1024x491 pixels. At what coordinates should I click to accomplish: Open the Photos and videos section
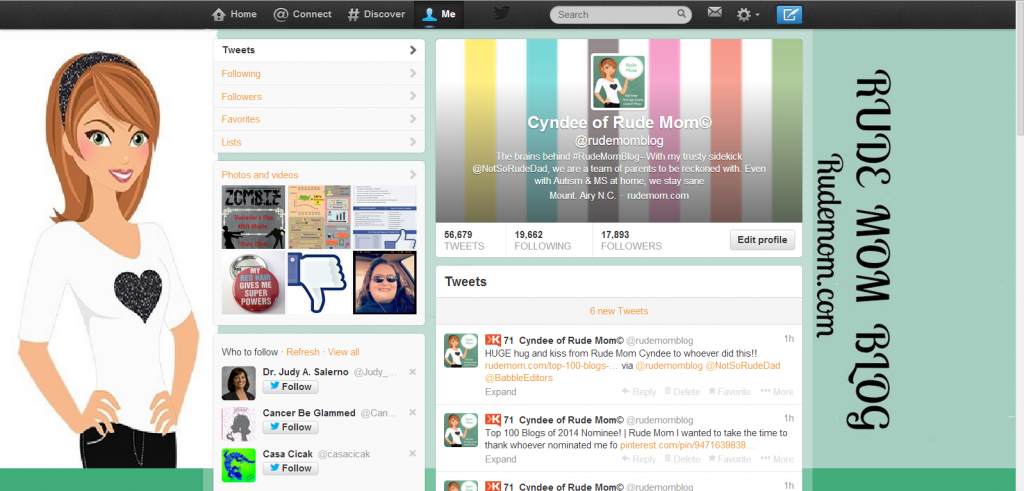click(x=259, y=175)
